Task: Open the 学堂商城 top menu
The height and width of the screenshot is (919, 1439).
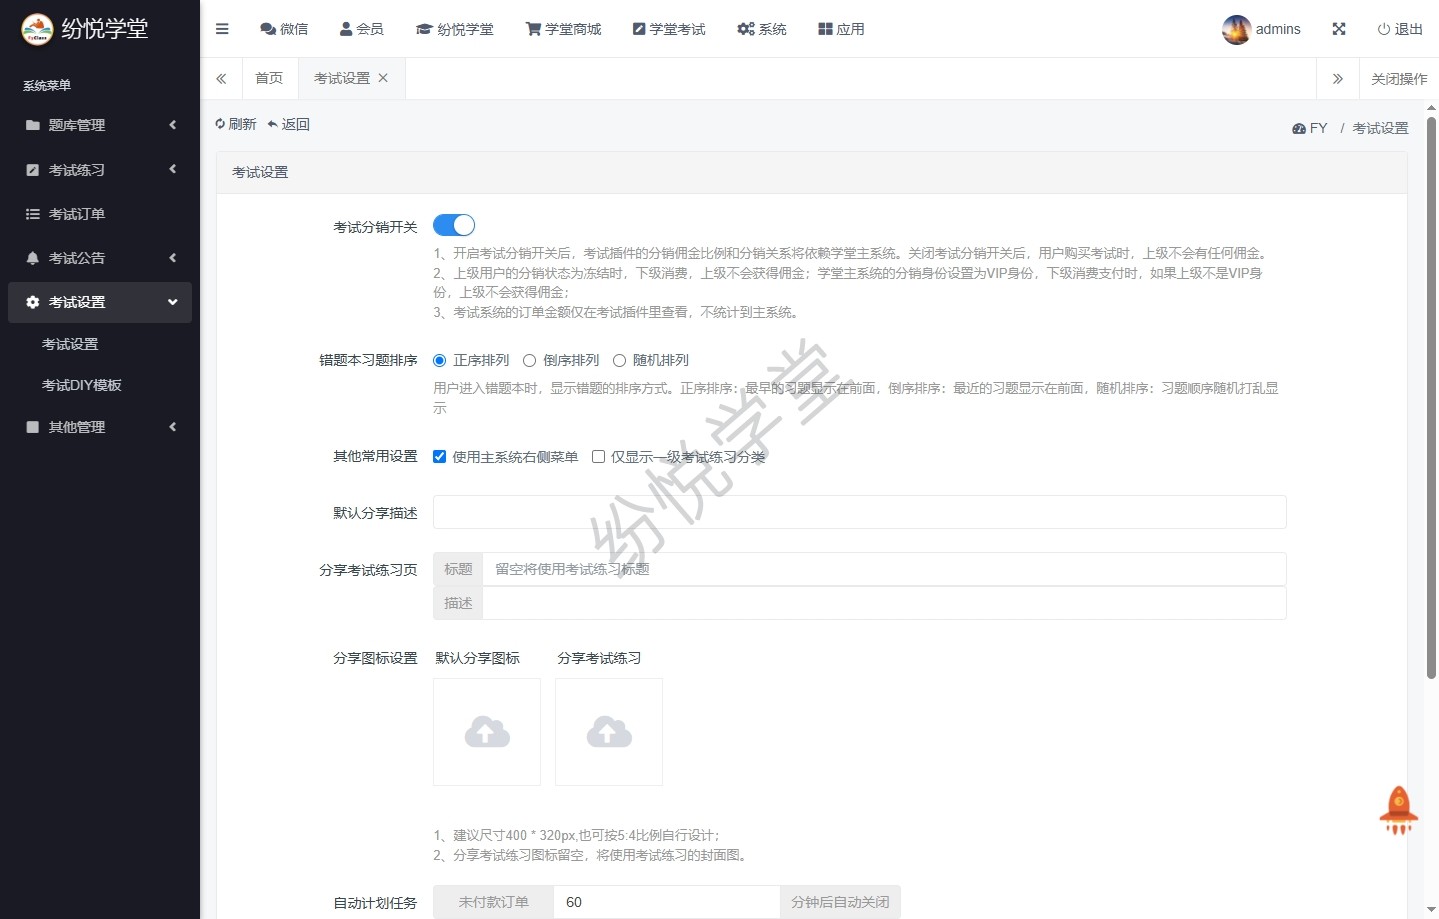Action: pyautogui.click(x=564, y=29)
